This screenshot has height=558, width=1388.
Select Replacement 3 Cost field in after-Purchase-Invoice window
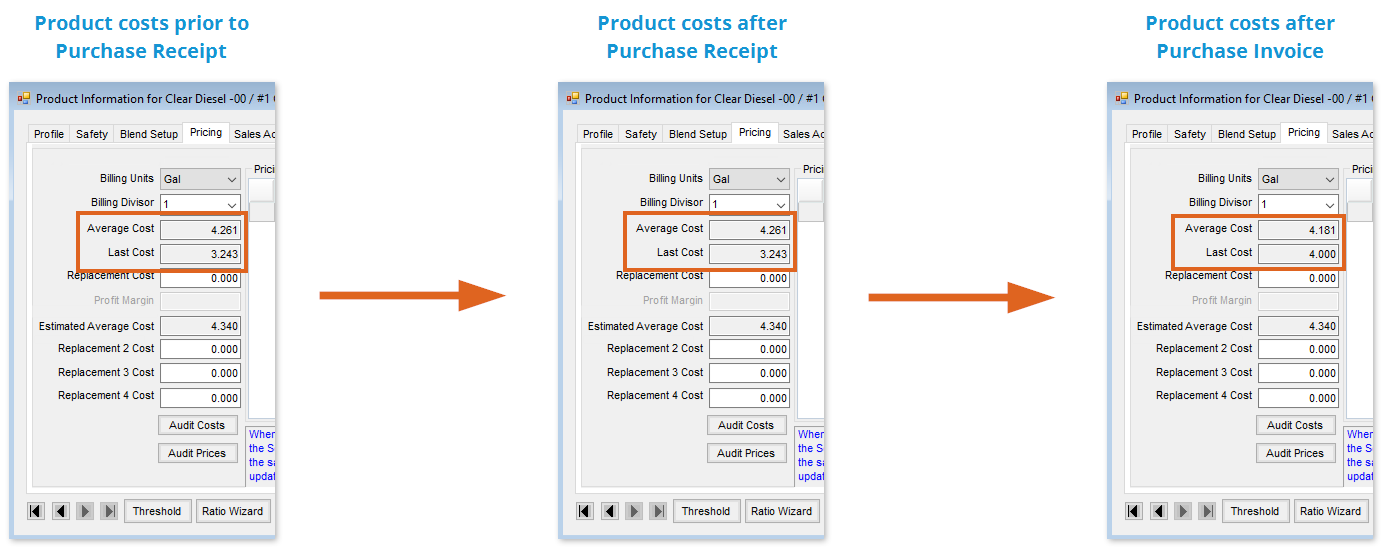1298,373
